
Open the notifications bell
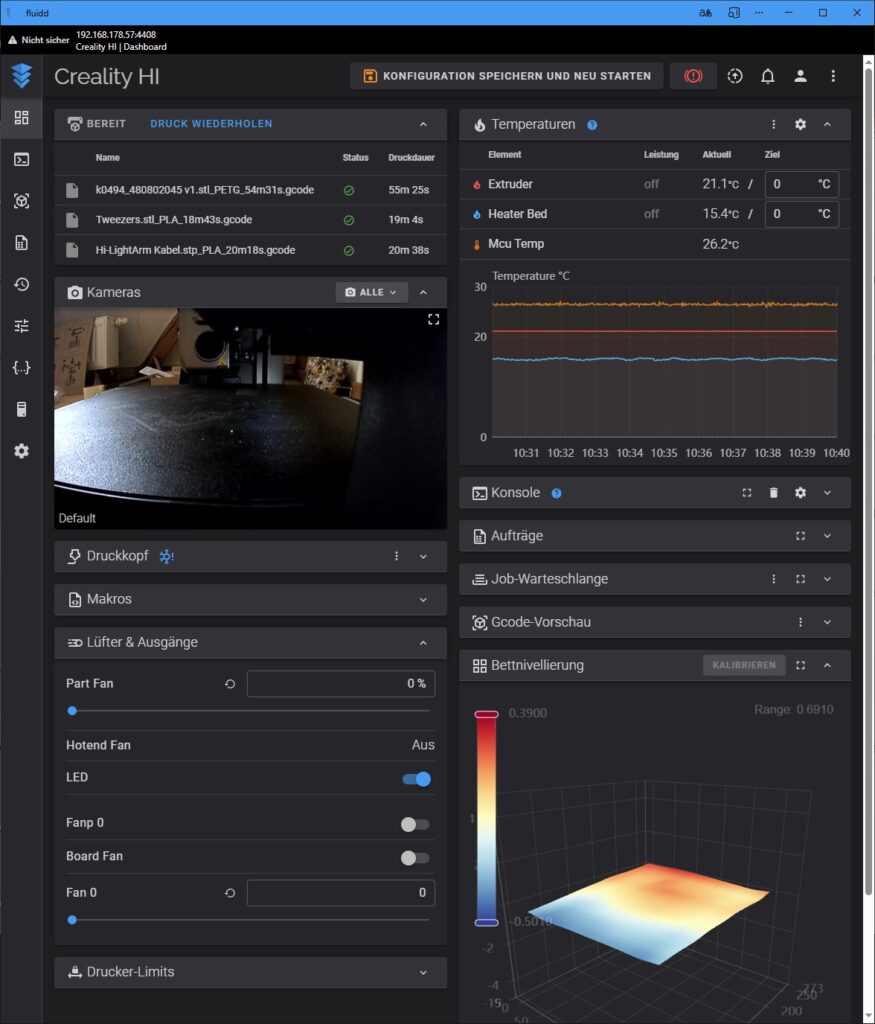pos(768,76)
